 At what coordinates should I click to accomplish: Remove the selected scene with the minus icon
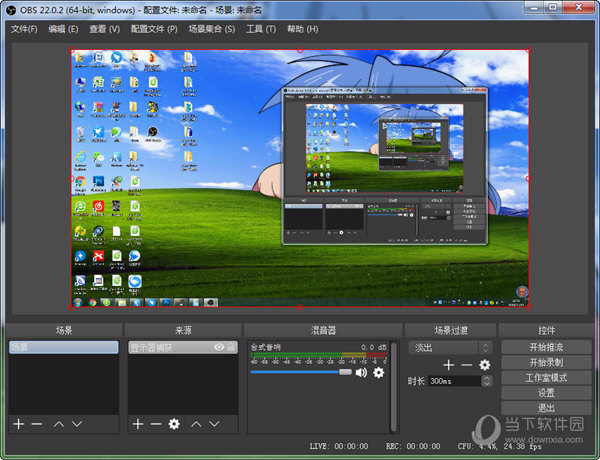click(37, 424)
